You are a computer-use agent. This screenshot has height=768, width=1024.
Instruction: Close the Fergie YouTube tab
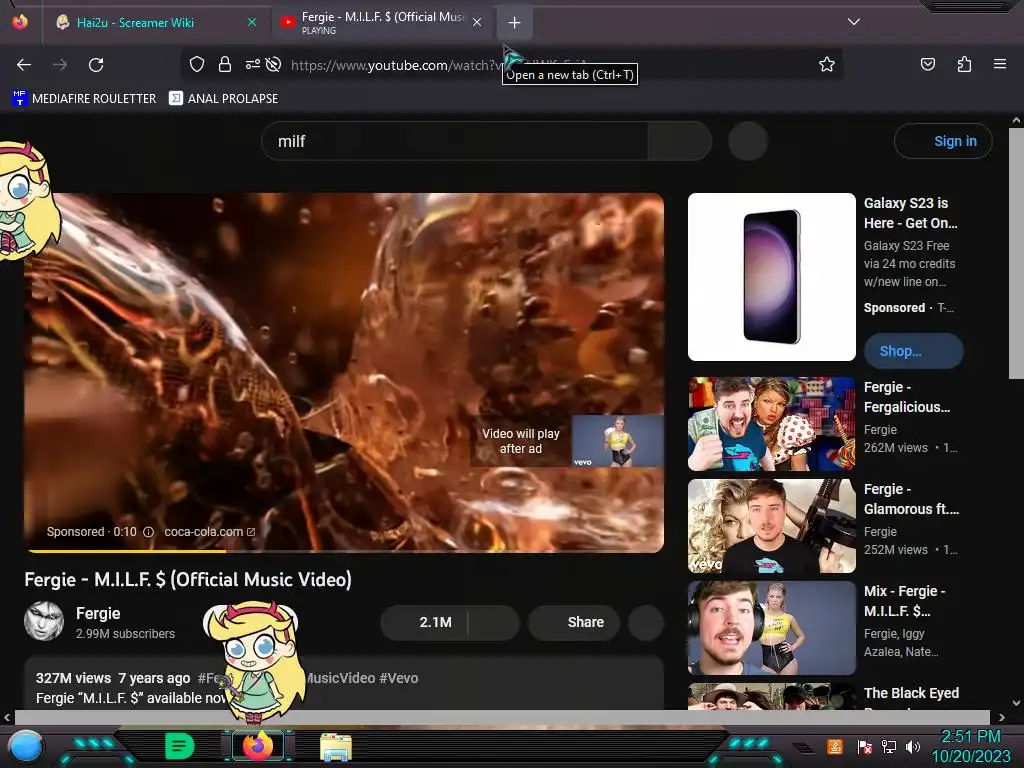point(477,22)
